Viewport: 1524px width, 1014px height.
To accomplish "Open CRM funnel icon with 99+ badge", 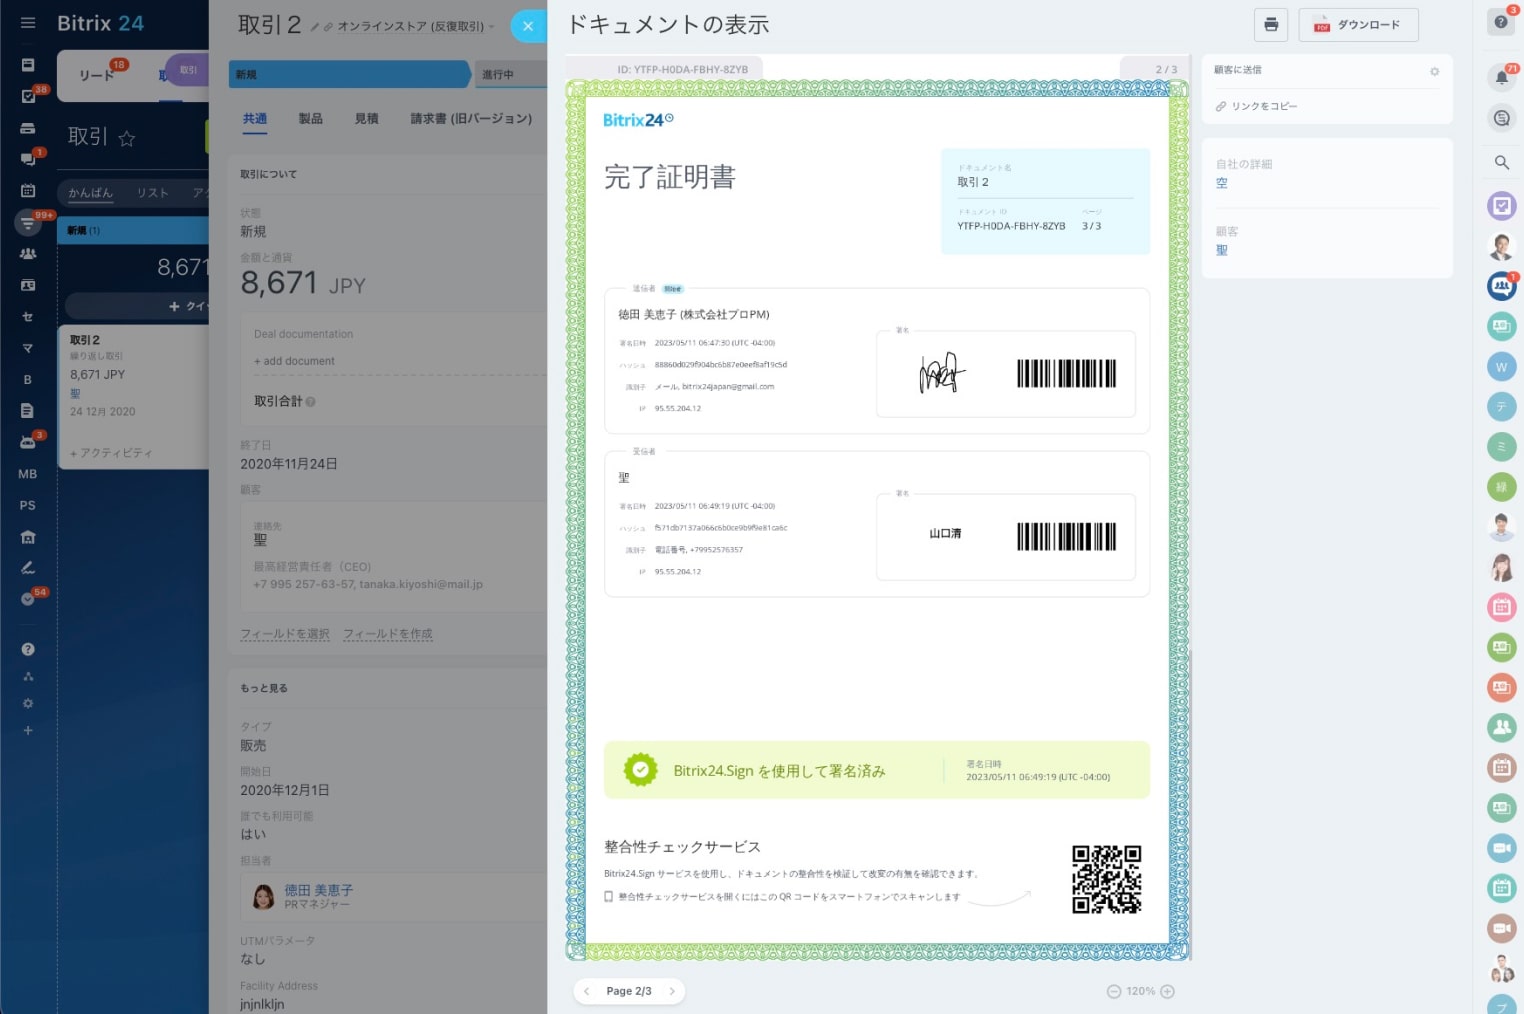I will 28,222.
